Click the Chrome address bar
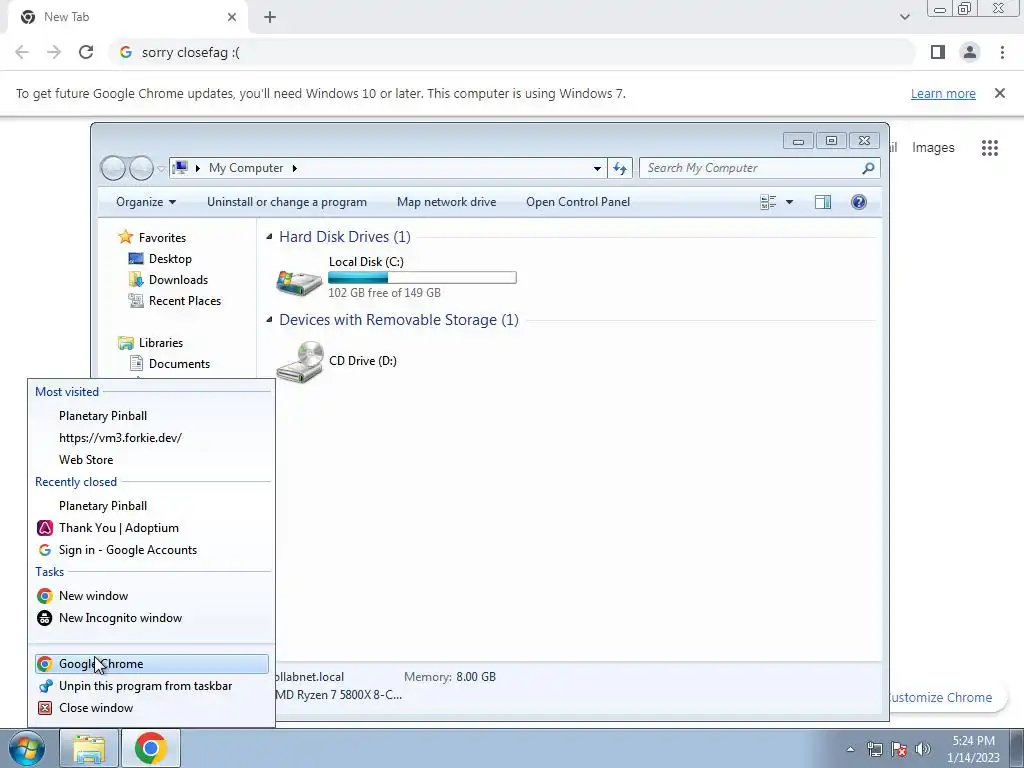1024x768 pixels. click(512, 52)
